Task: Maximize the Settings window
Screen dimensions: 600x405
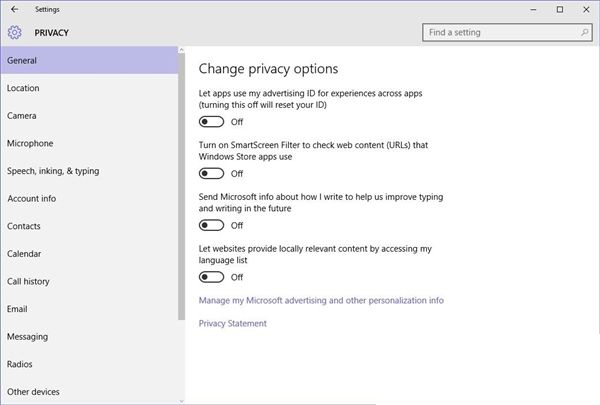Action: coord(560,9)
